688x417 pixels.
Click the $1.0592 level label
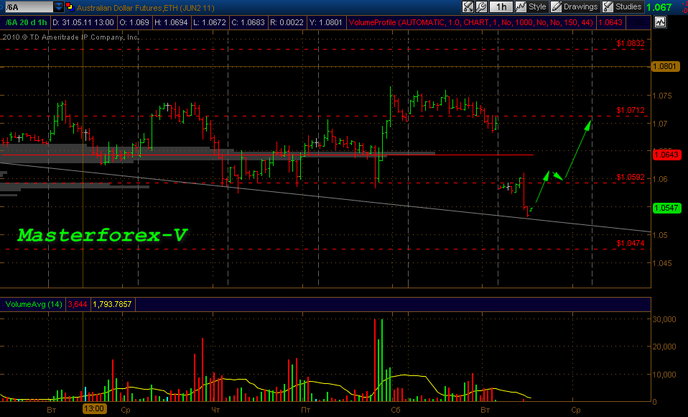pyautogui.click(x=631, y=177)
